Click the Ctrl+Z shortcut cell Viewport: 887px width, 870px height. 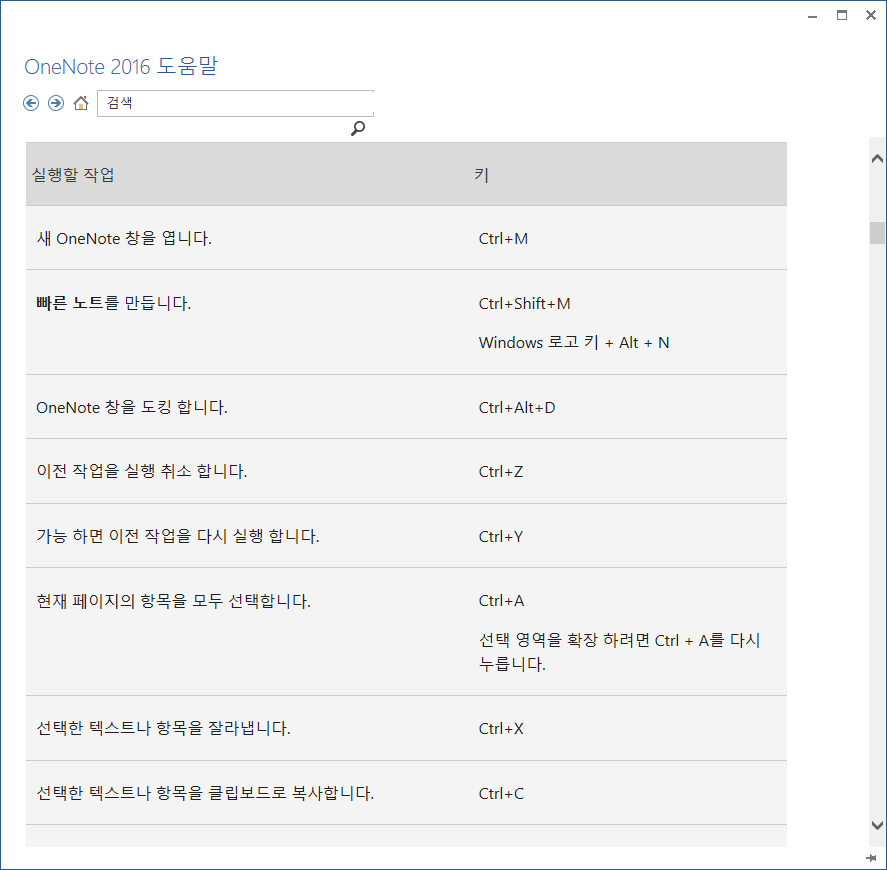click(501, 472)
